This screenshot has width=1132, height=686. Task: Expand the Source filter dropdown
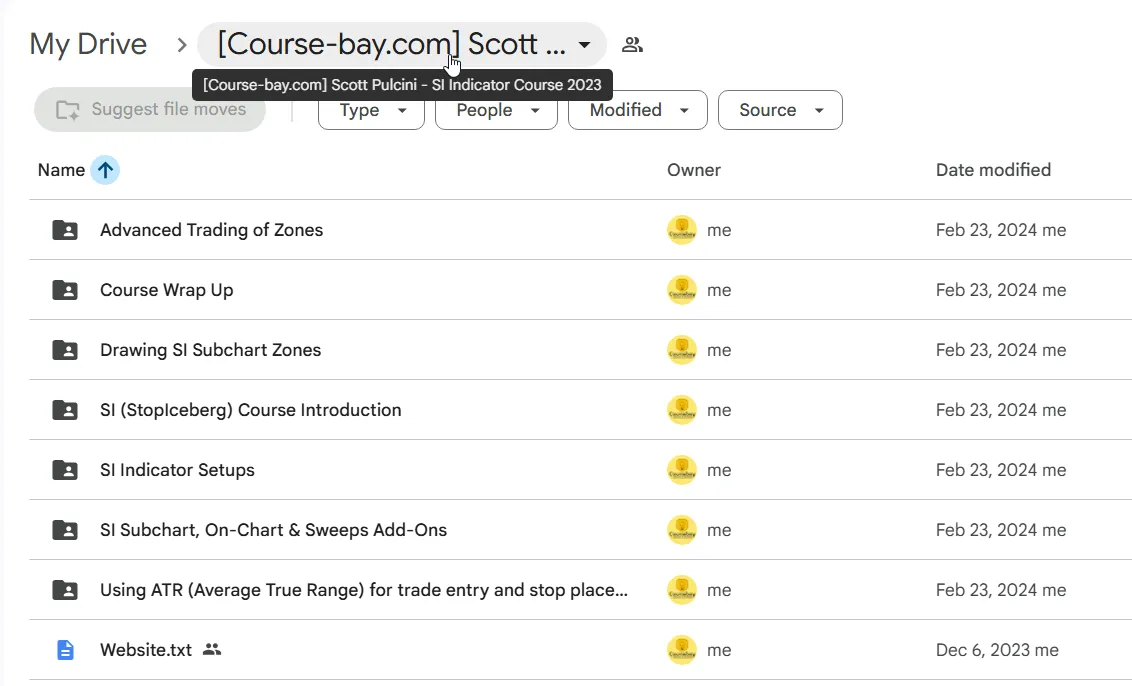pyautogui.click(x=780, y=110)
